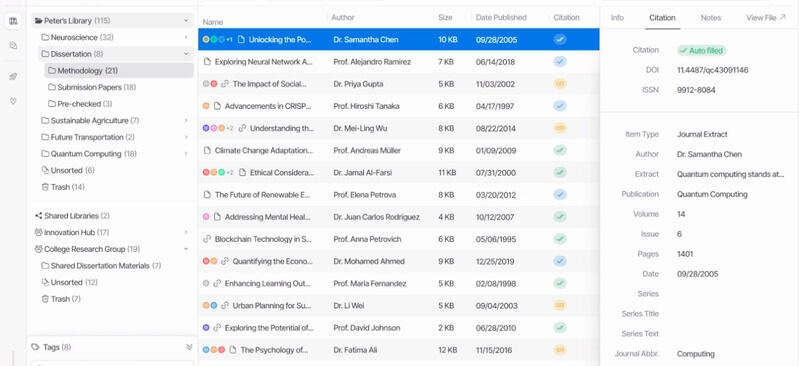This screenshot has width=799, height=366.
Task: Select the Citation tab in details panel
Action: coord(662,17)
